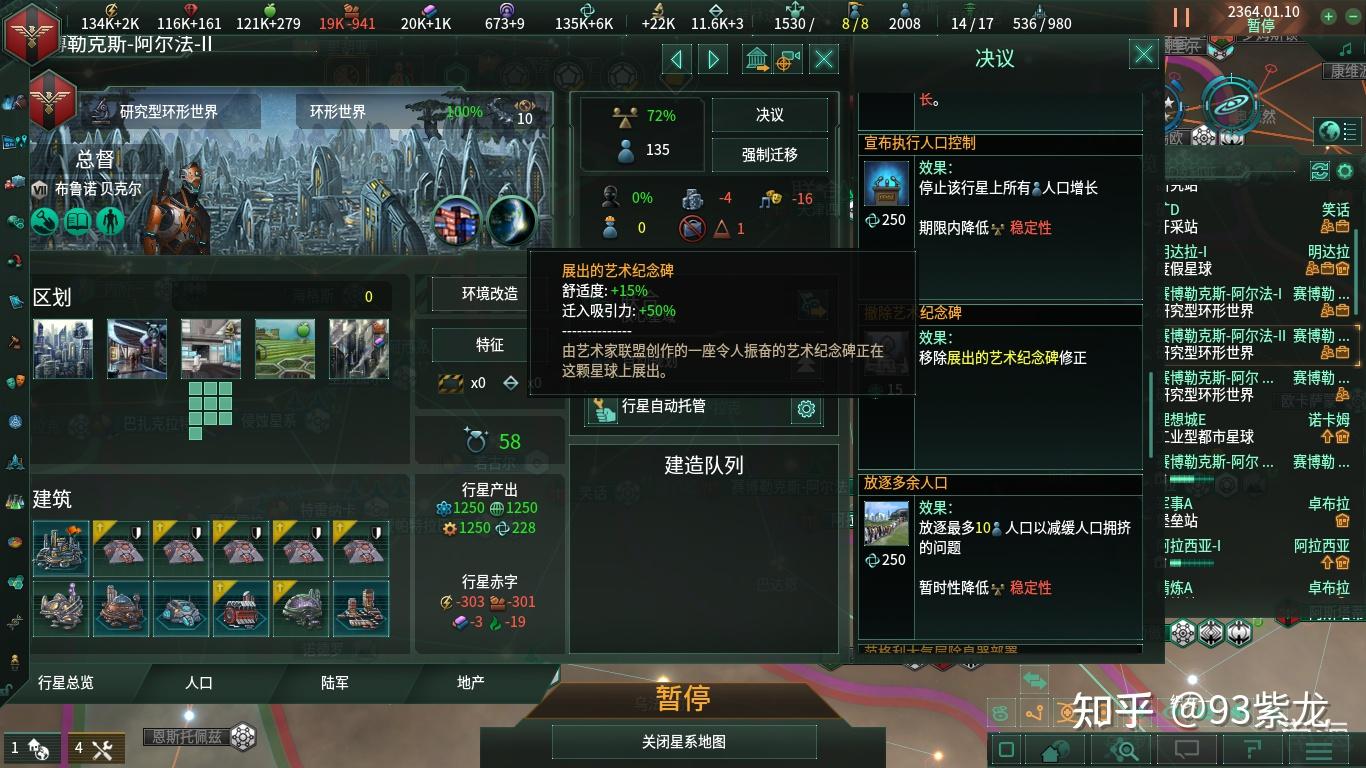Click the focus camera on planet icon
The height and width of the screenshot is (768, 1366).
tap(787, 59)
